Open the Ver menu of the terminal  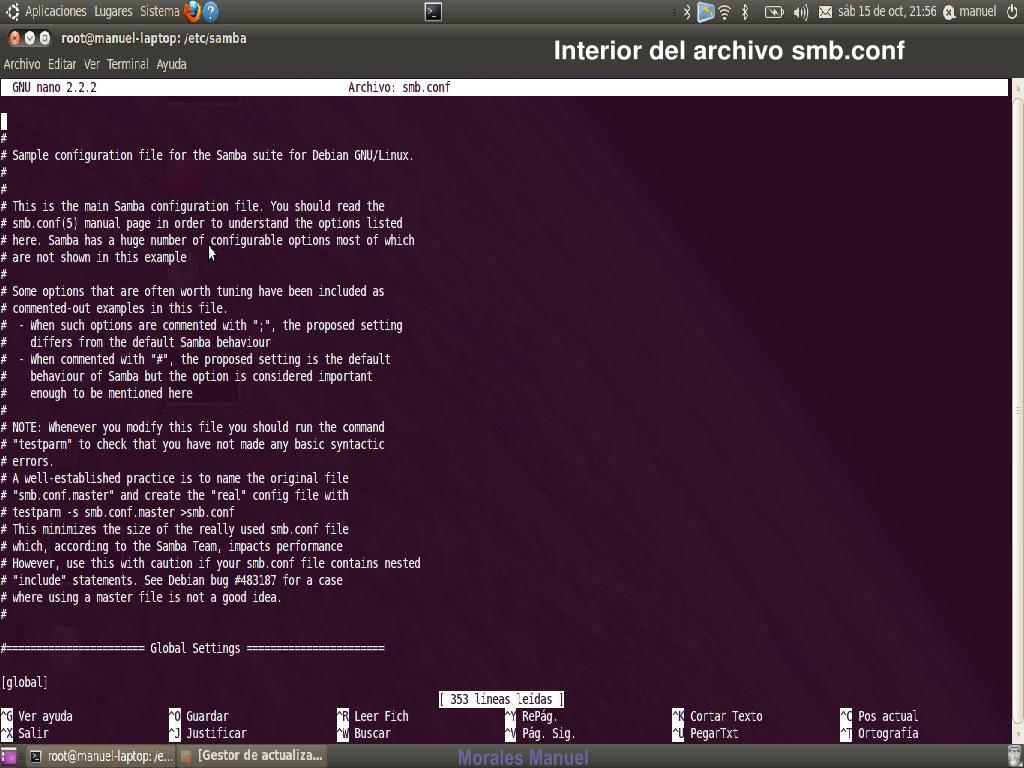(92, 64)
